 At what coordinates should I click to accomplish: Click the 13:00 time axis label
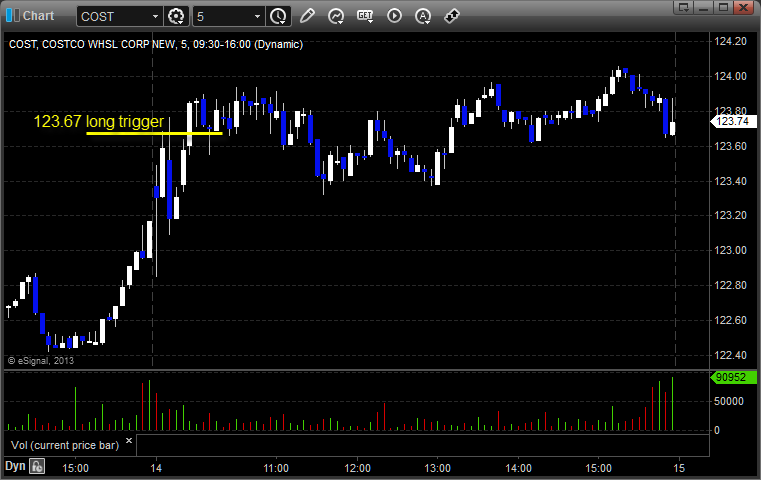437,468
